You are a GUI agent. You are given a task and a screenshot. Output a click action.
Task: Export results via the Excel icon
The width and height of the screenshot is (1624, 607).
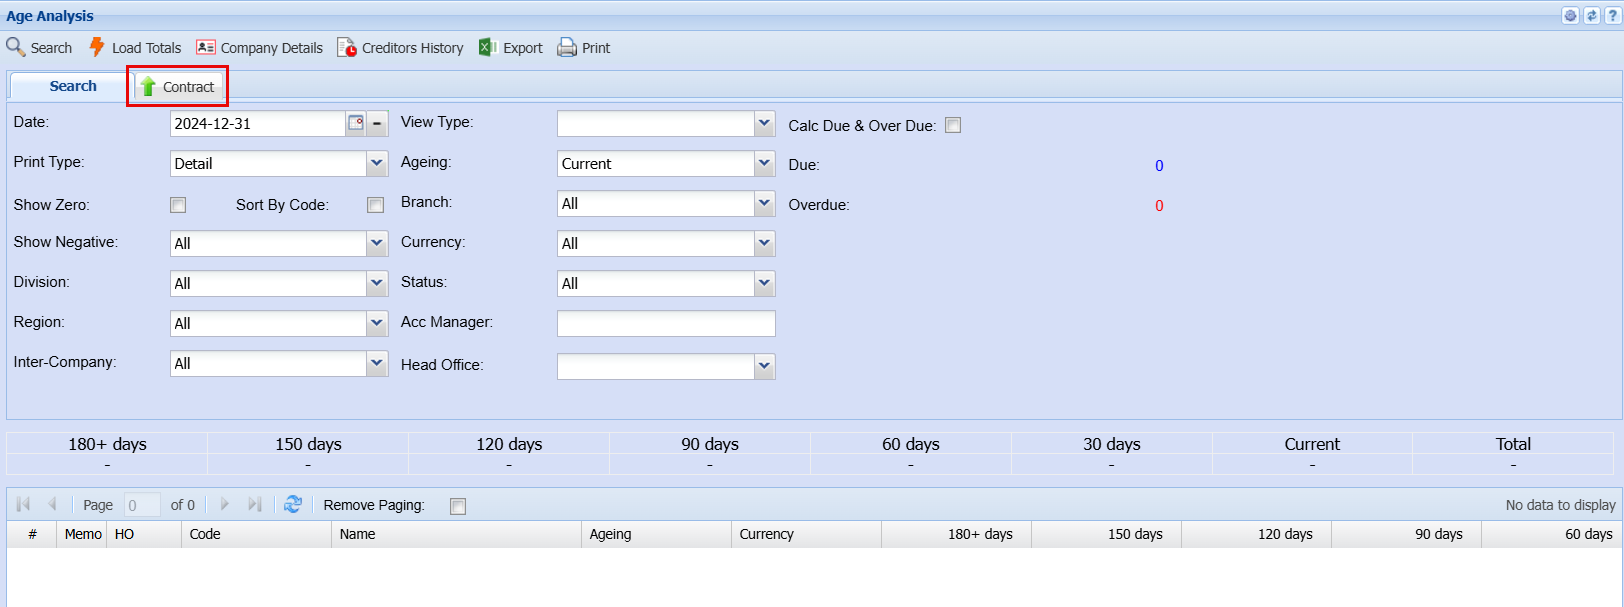488,47
